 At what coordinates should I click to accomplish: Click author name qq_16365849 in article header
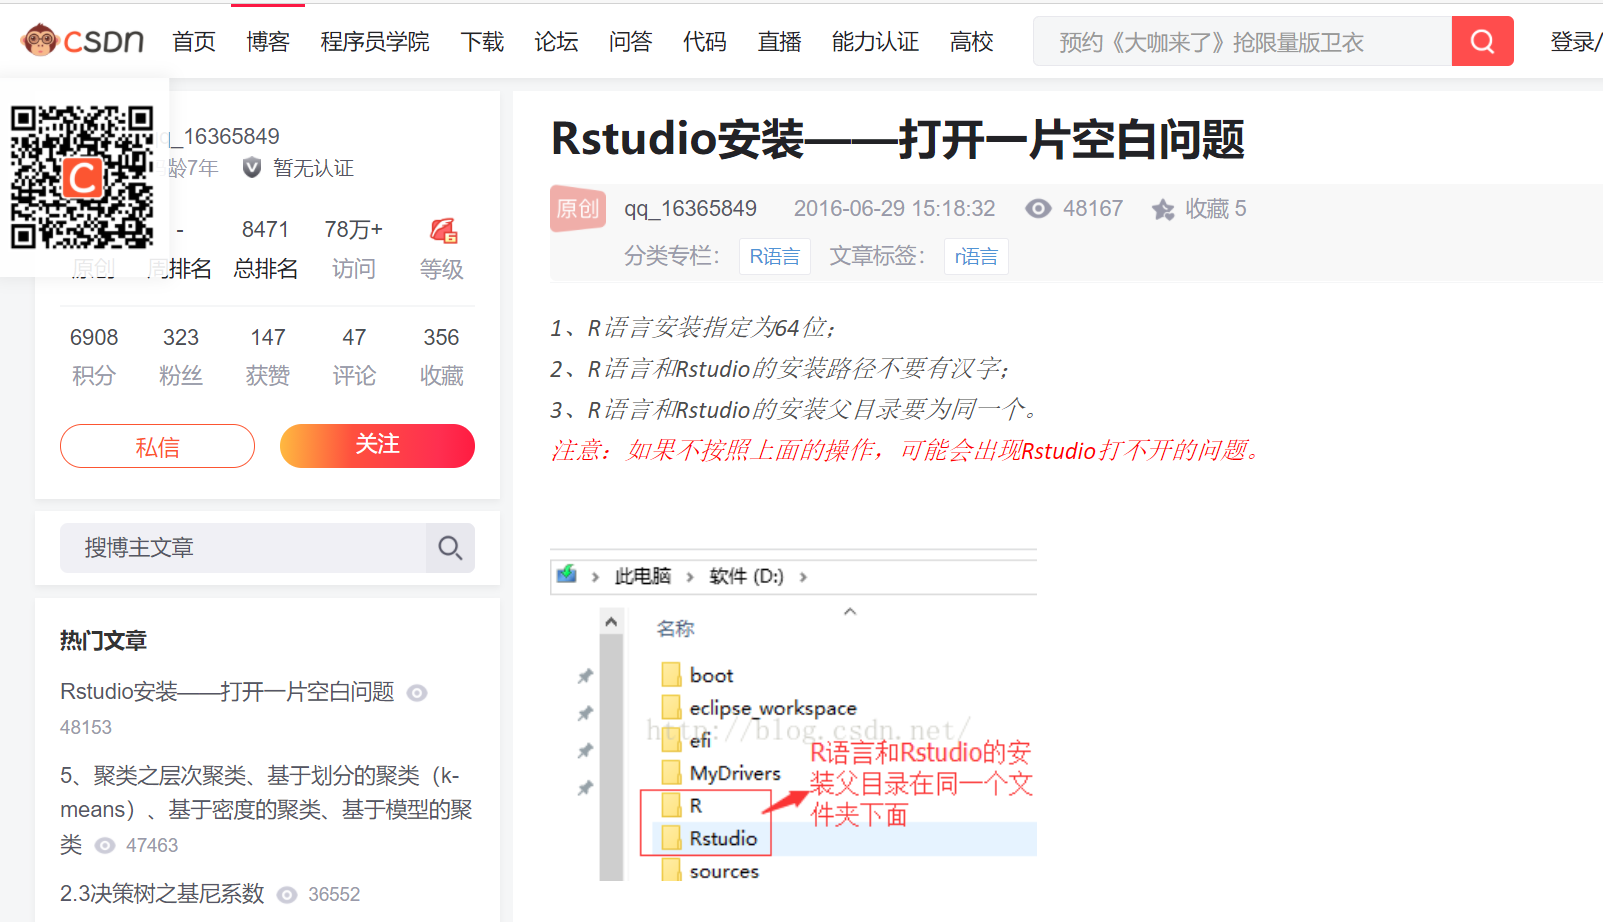[691, 209]
